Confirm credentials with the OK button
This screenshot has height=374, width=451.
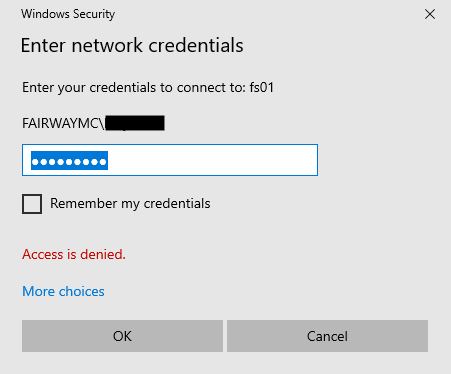(x=122, y=336)
